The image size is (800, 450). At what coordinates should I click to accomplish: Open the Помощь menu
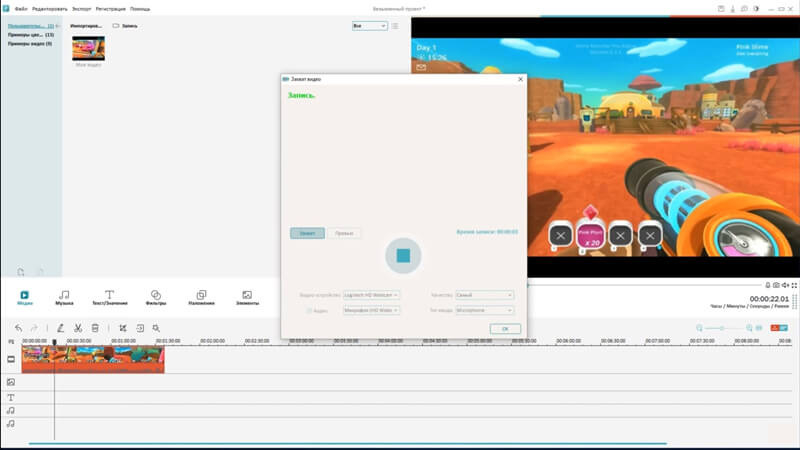[139, 9]
